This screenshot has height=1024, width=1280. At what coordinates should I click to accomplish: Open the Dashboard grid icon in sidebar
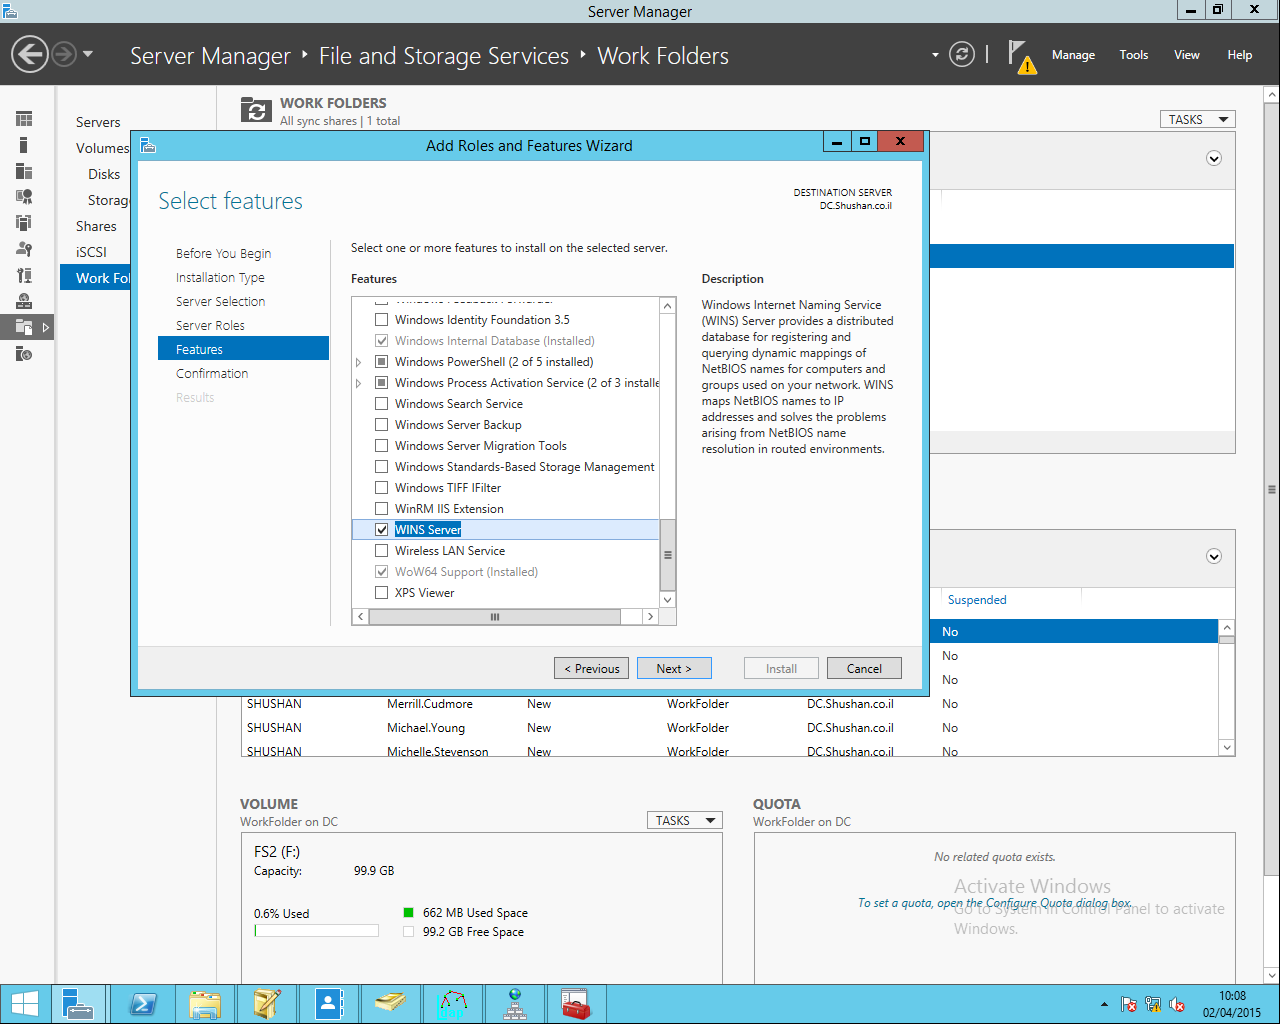(24, 119)
